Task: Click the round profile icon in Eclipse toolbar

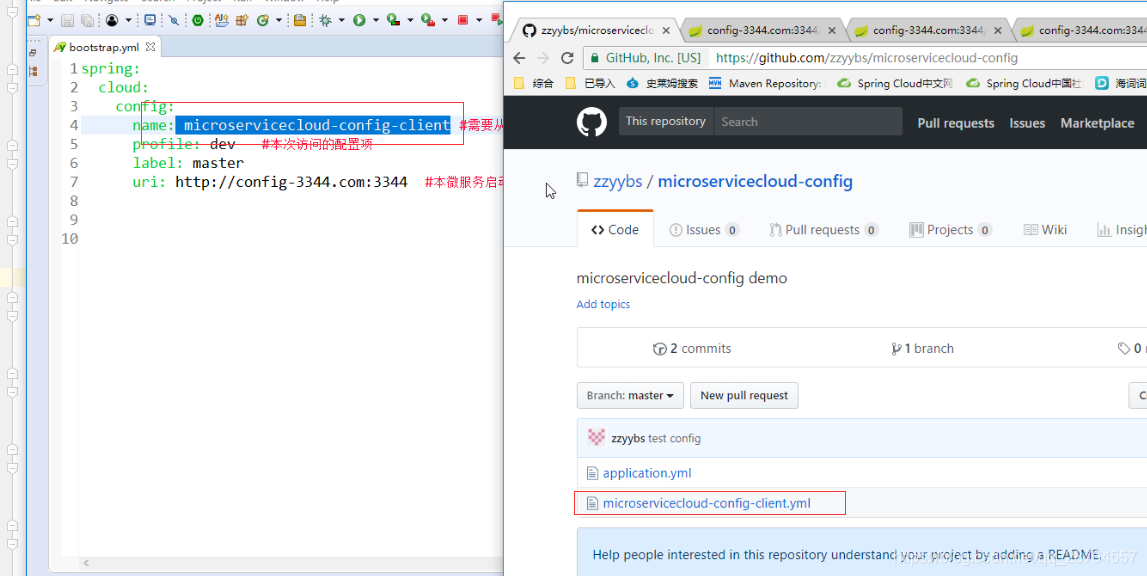Action: point(112,20)
